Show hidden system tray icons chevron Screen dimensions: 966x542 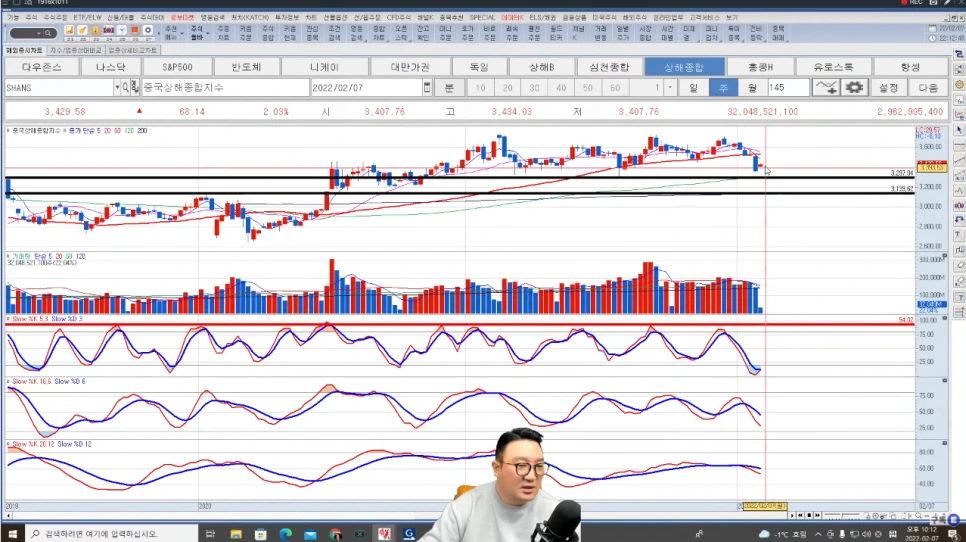tap(818, 534)
